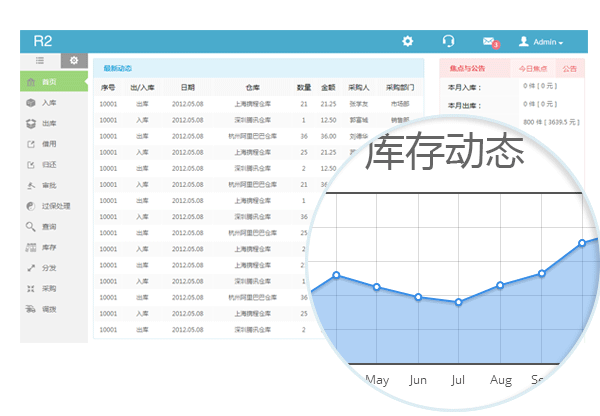
Task: Open 调拨 transfer truck icon
Action: (31, 309)
